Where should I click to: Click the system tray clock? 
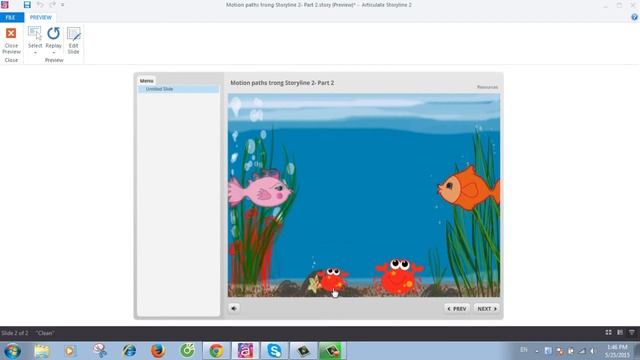click(x=617, y=351)
